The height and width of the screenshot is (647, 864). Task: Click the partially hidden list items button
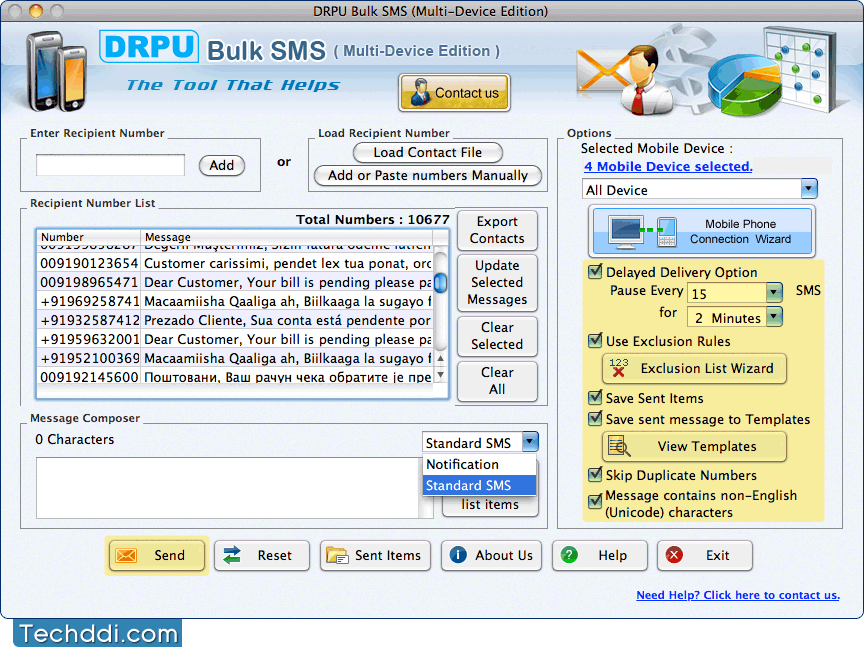coord(490,505)
